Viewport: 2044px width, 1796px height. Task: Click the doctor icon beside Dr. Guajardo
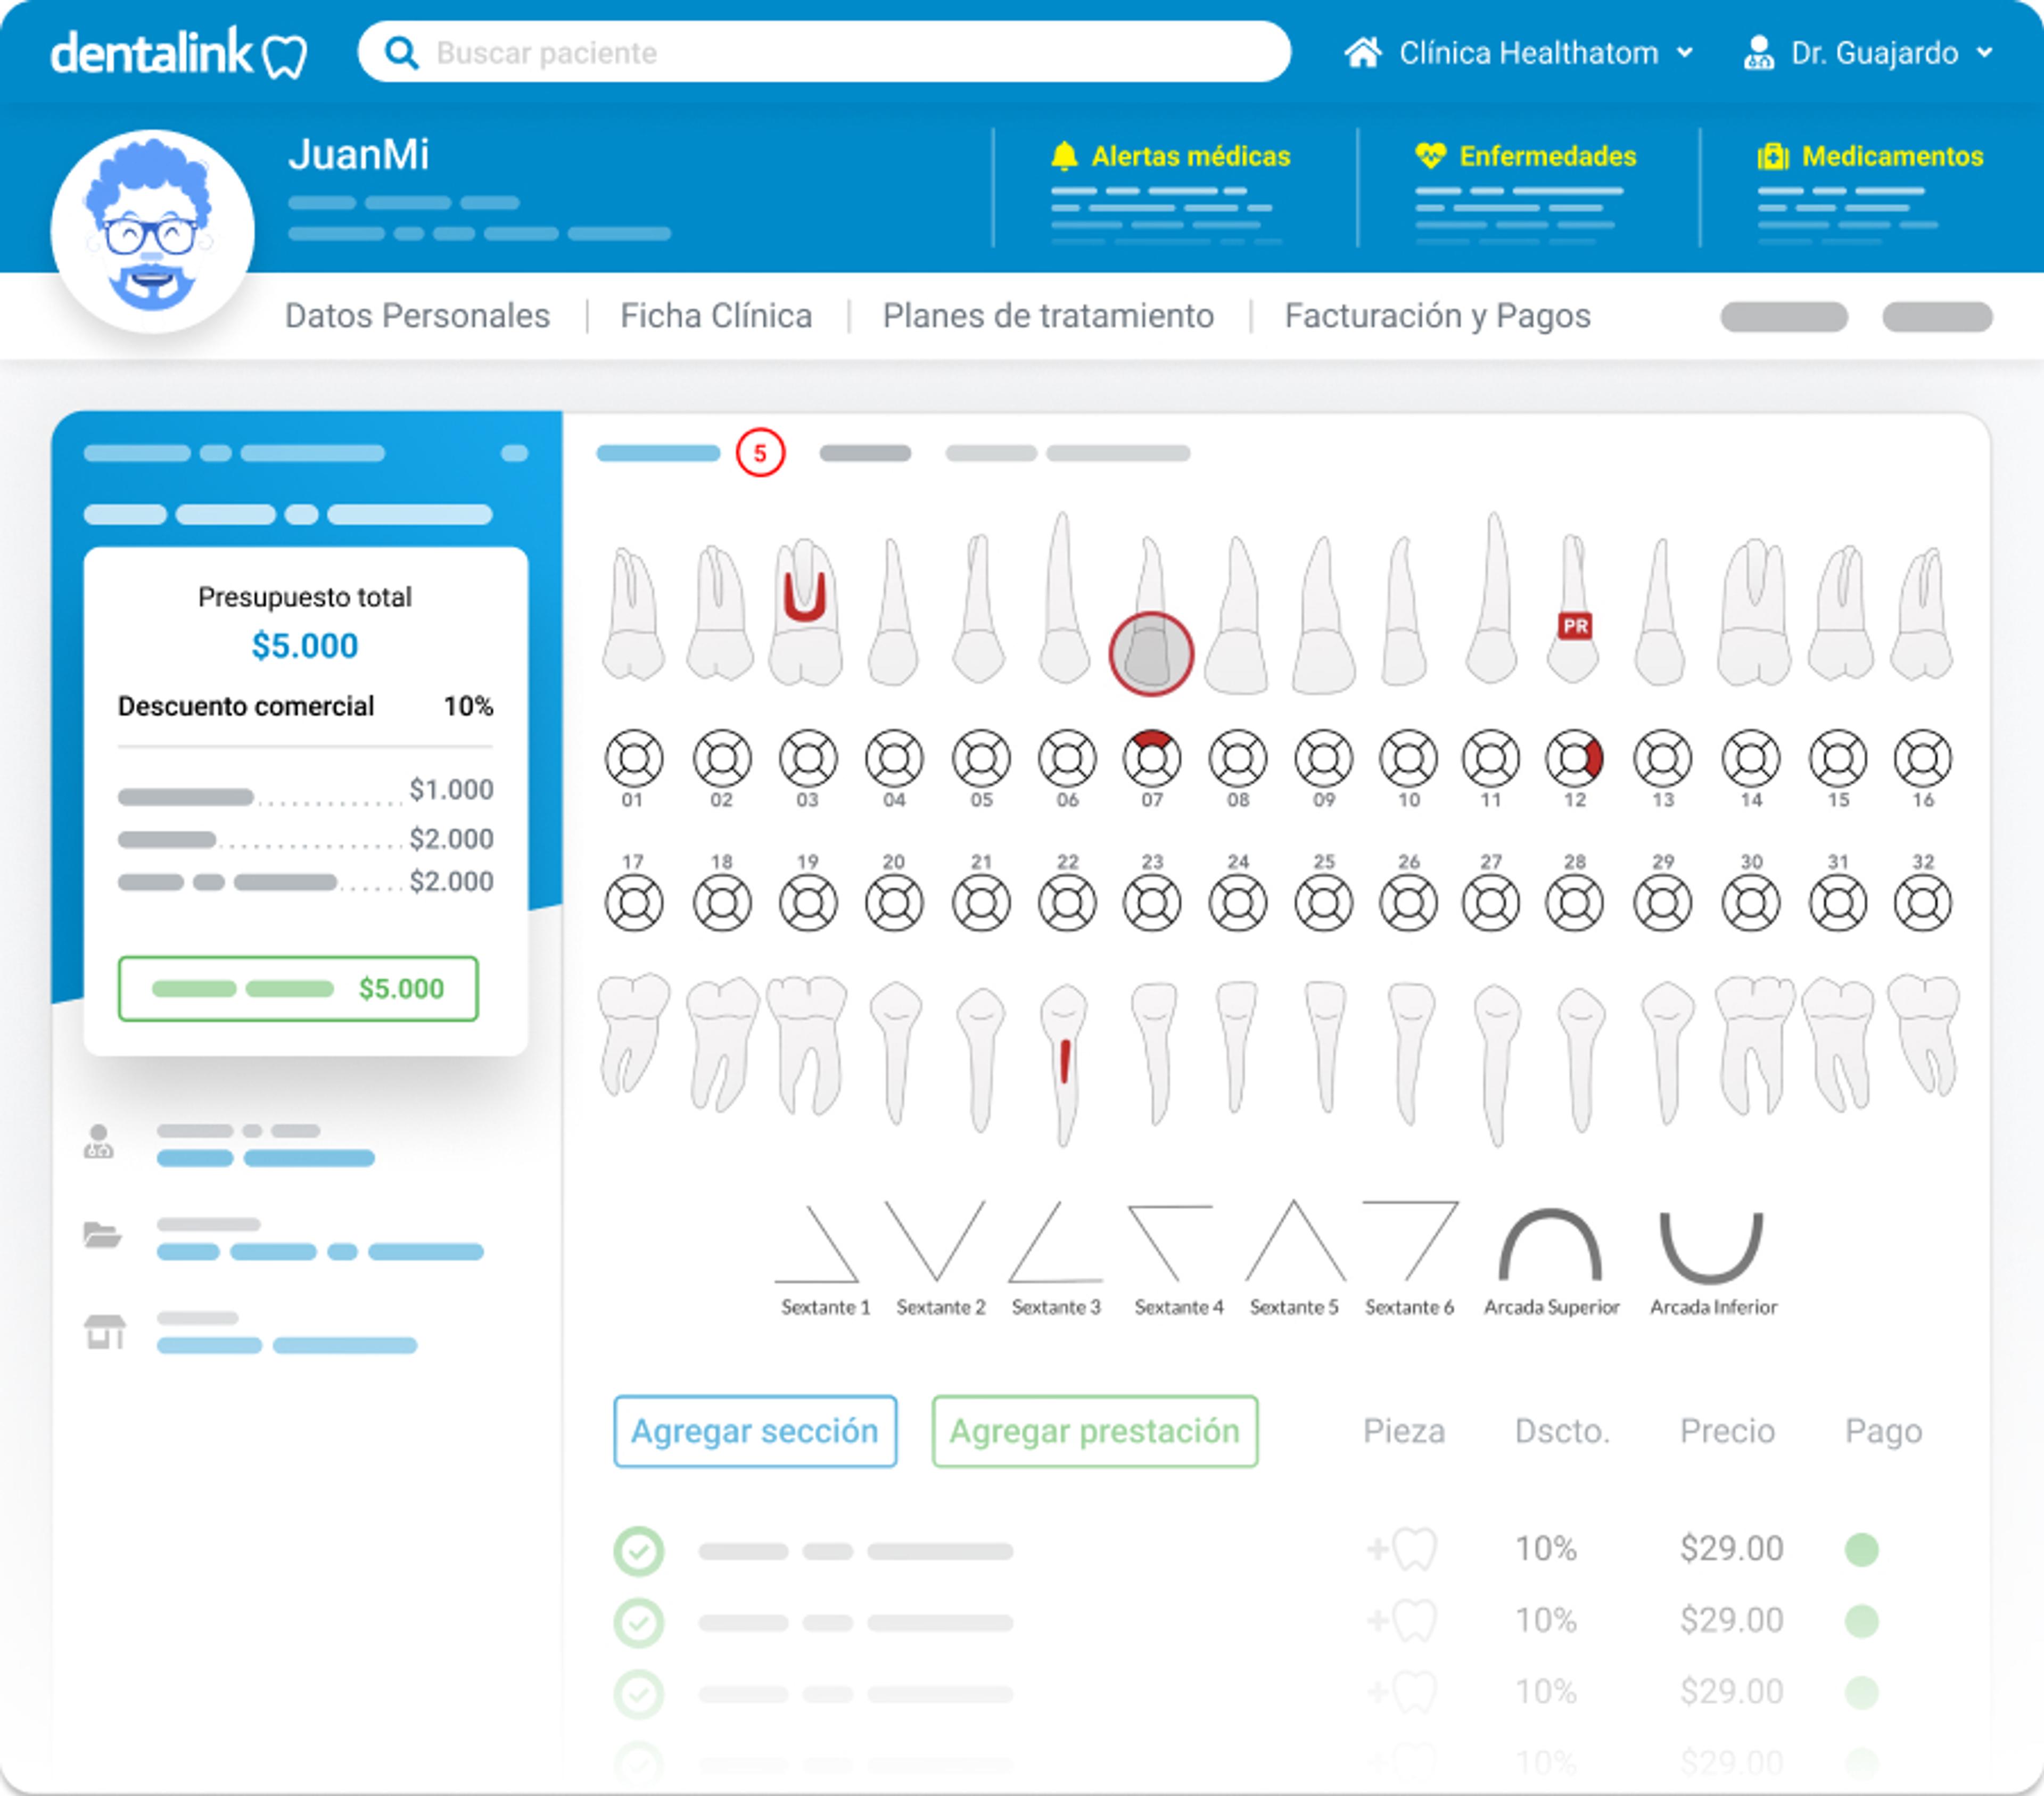tap(1758, 52)
